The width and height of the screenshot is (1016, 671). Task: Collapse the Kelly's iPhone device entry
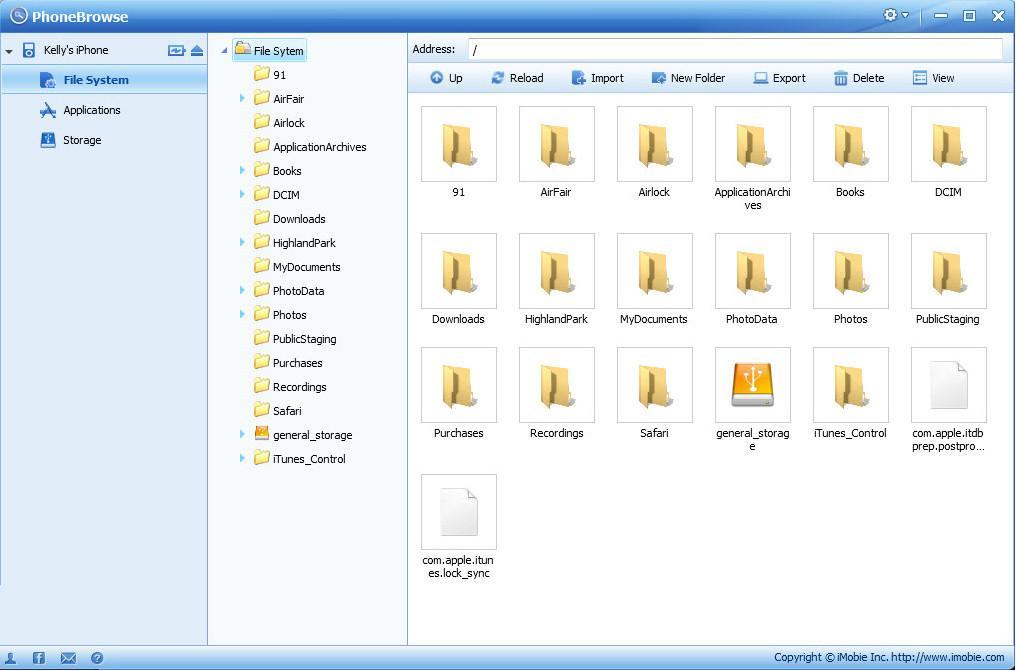(x=9, y=49)
